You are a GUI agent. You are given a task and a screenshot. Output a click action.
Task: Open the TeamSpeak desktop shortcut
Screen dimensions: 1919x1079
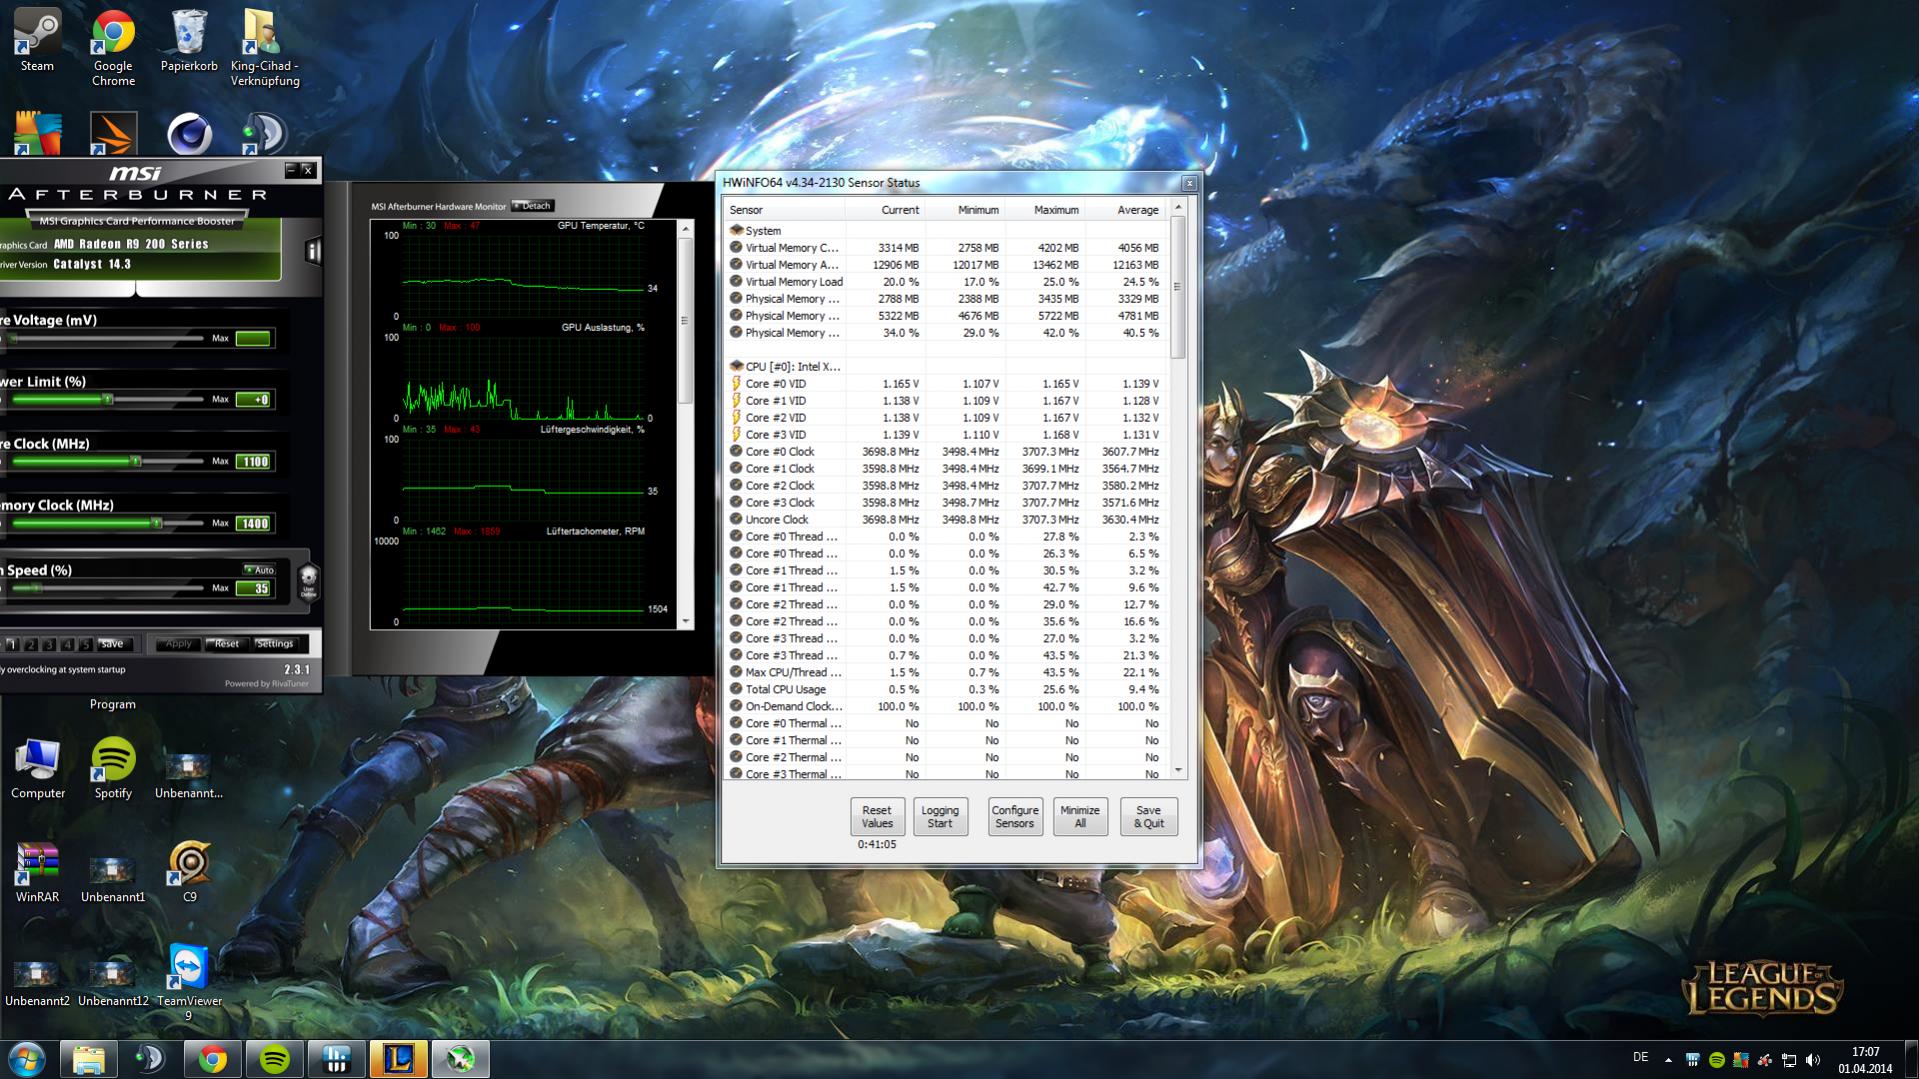coord(264,132)
